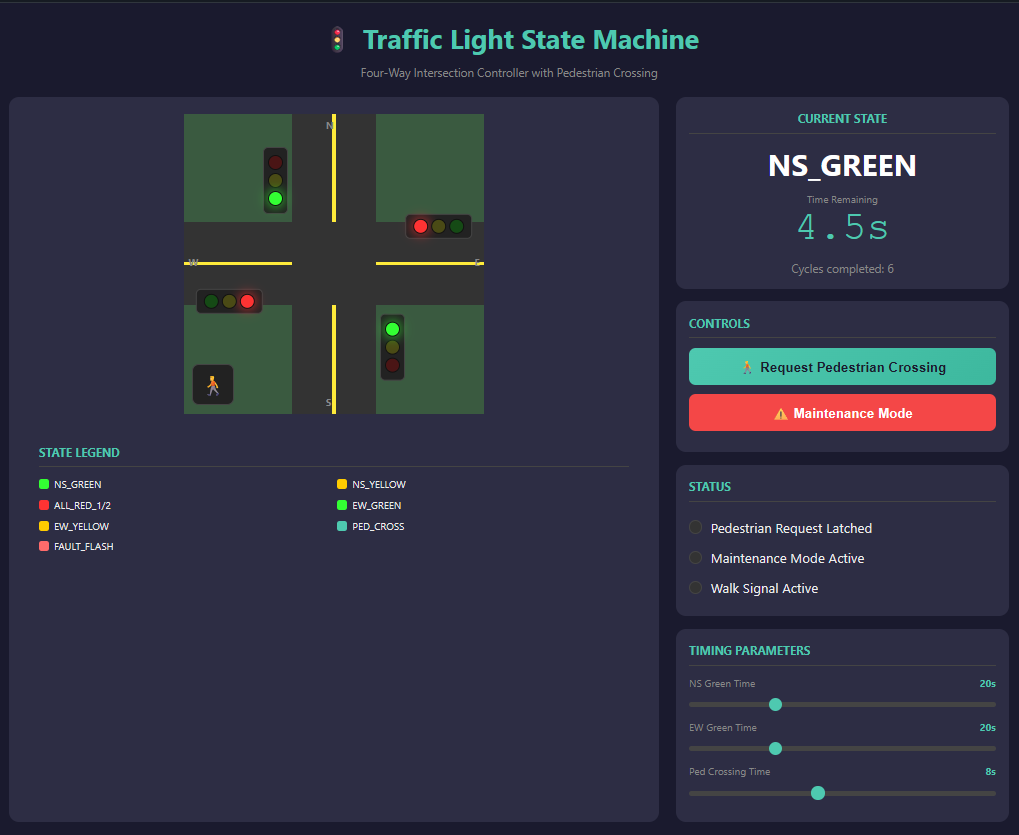
Task: Click the Maintenance Mode Active indicator
Action: (x=696, y=557)
